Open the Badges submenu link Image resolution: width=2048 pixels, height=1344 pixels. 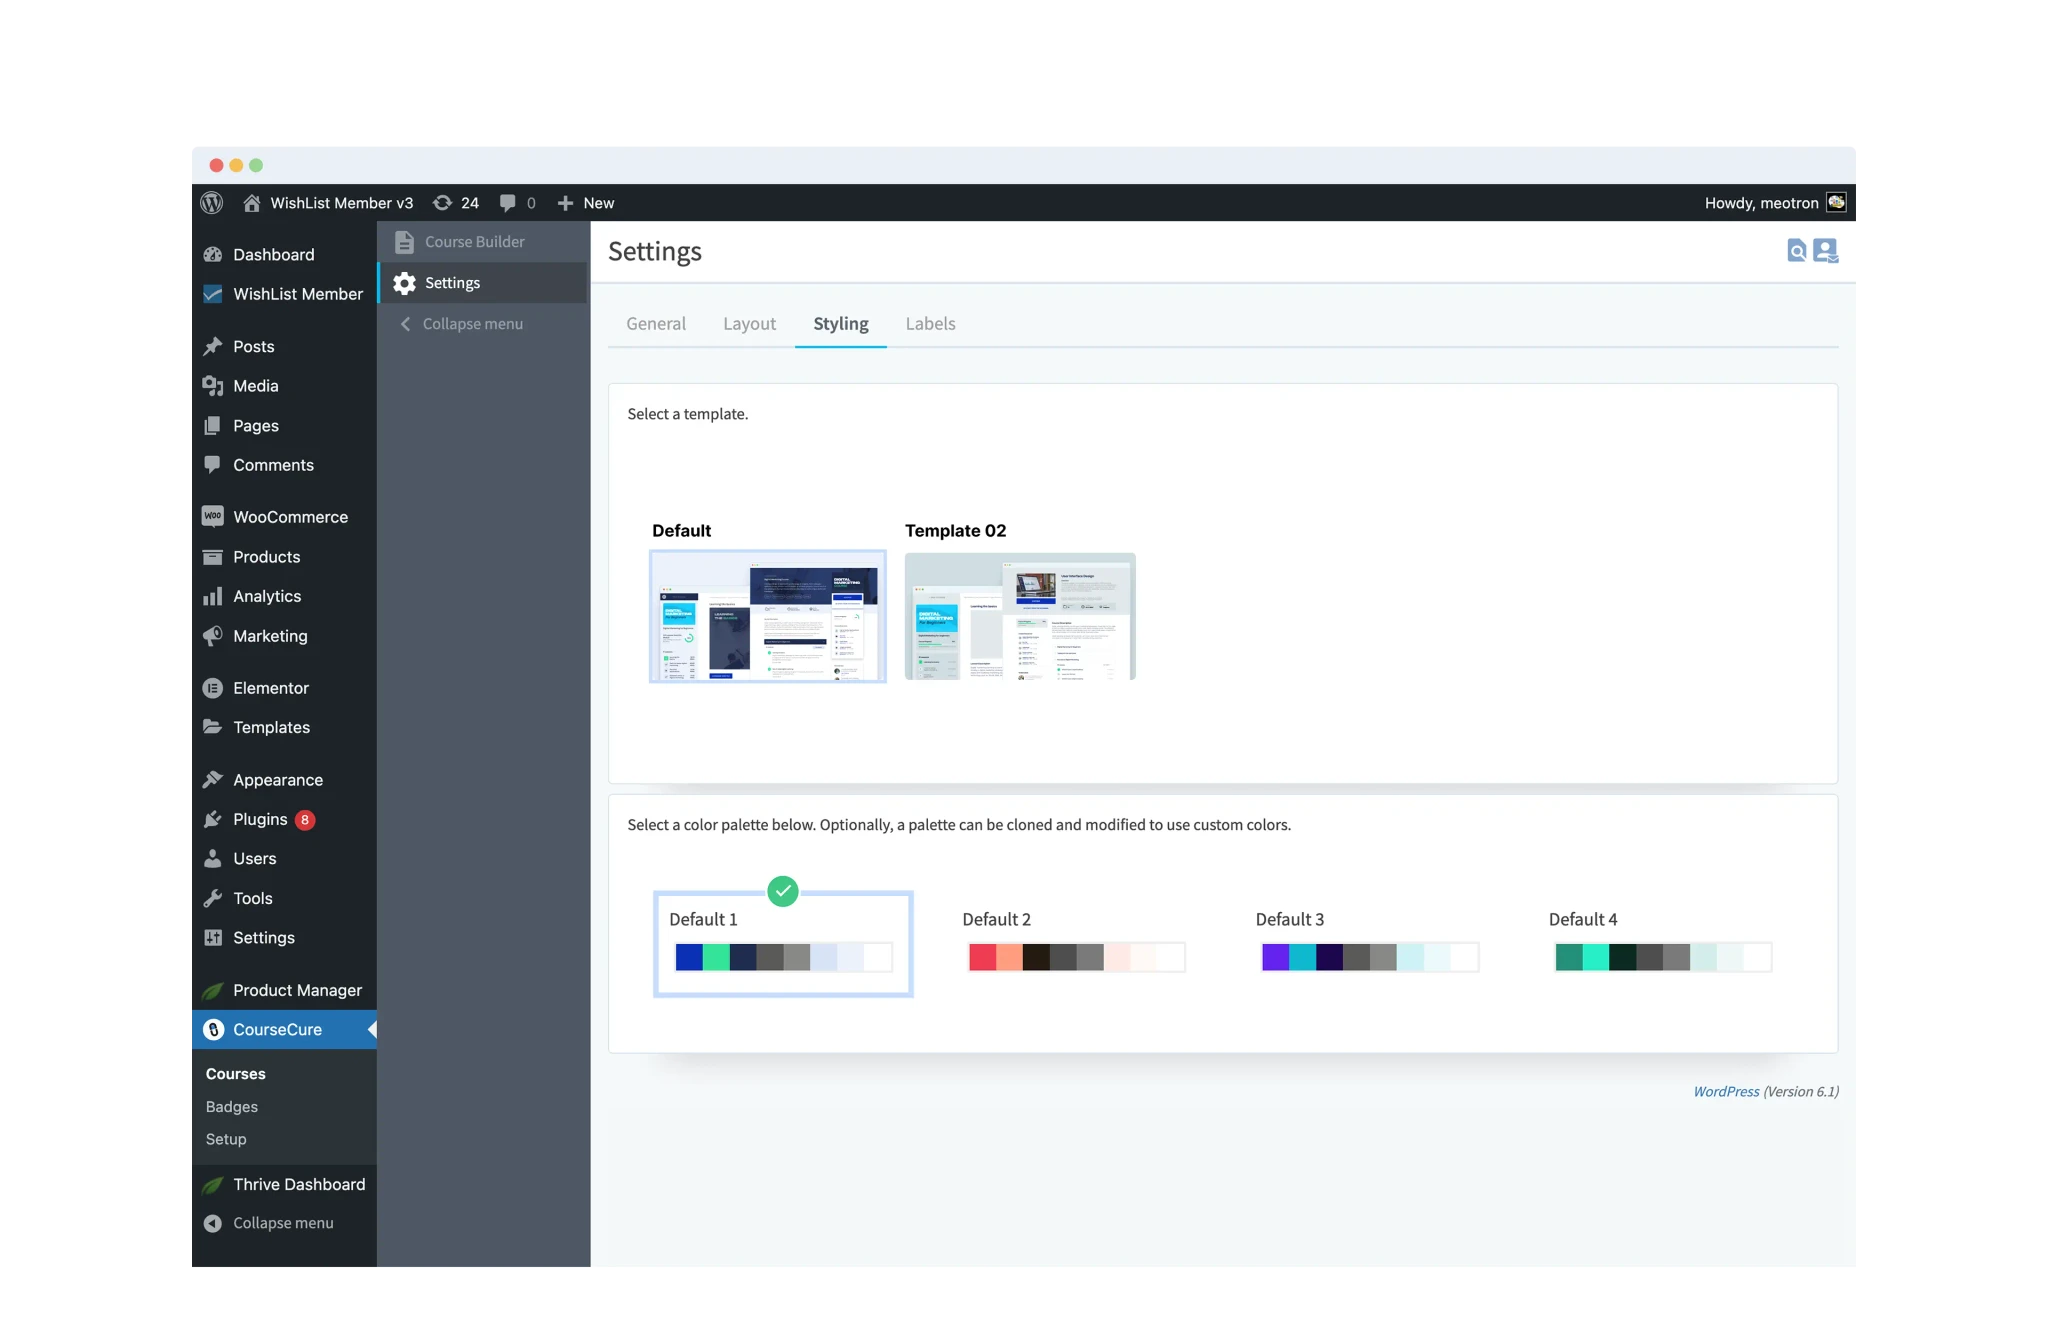[x=232, y=1107]
